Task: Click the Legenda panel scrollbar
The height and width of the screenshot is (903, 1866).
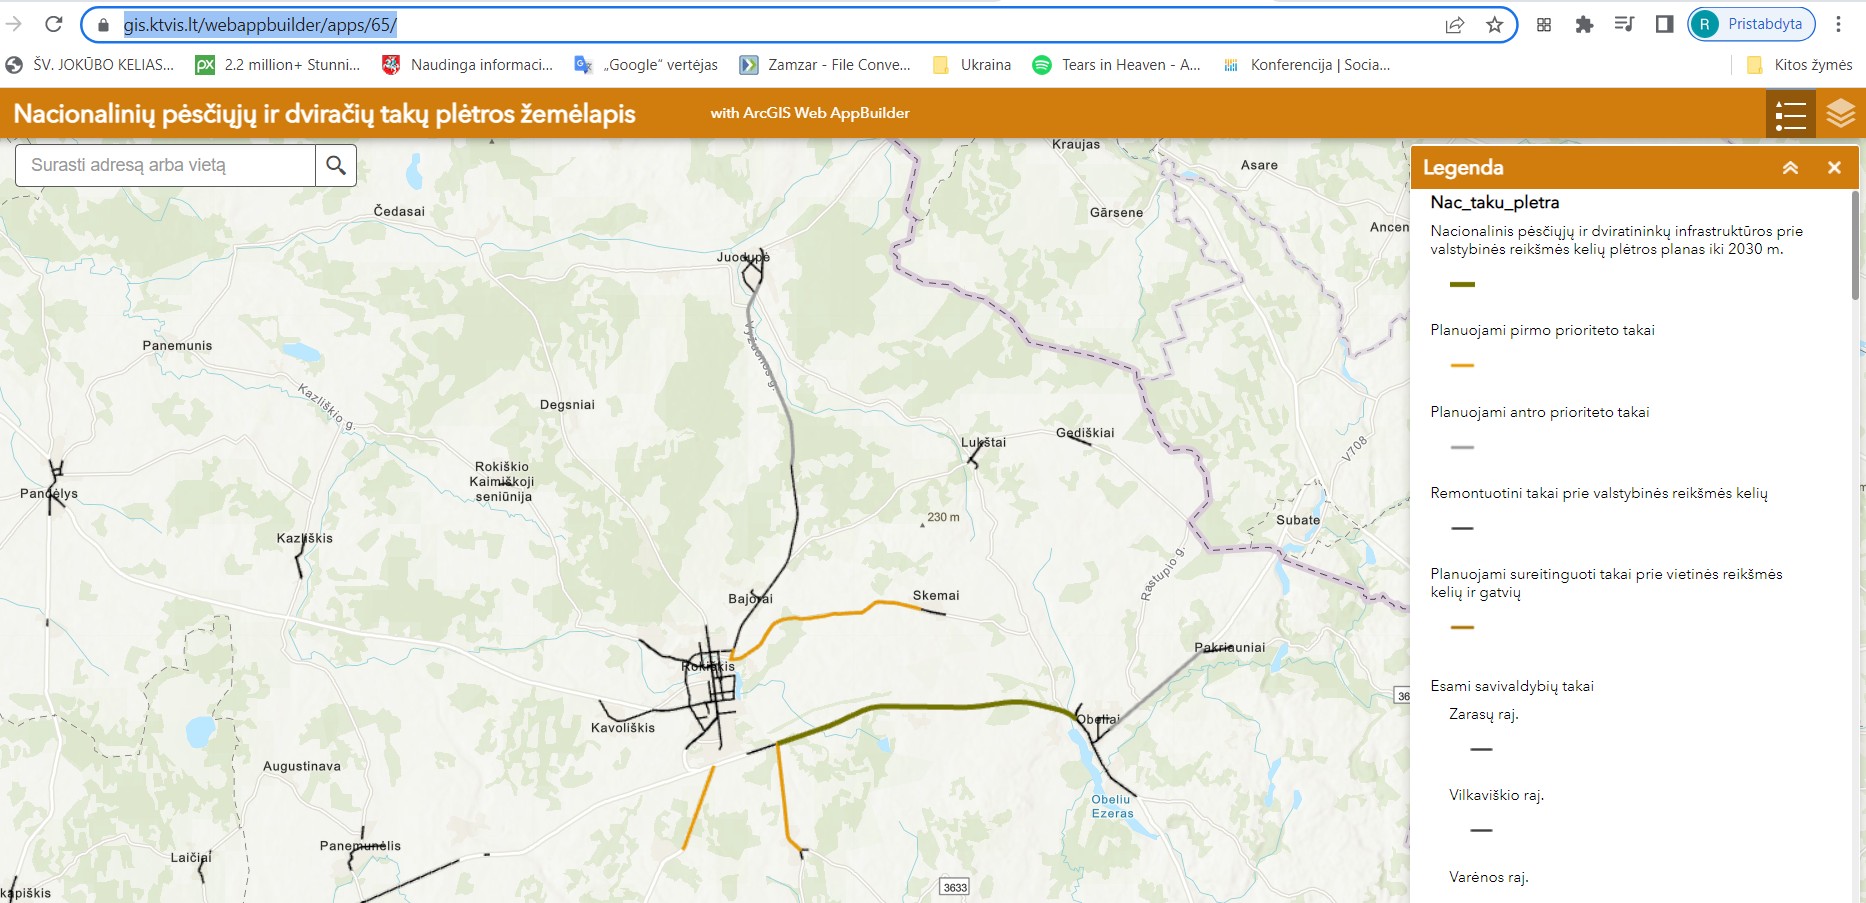Action: pyautogui.click(x=1856, y=245)
